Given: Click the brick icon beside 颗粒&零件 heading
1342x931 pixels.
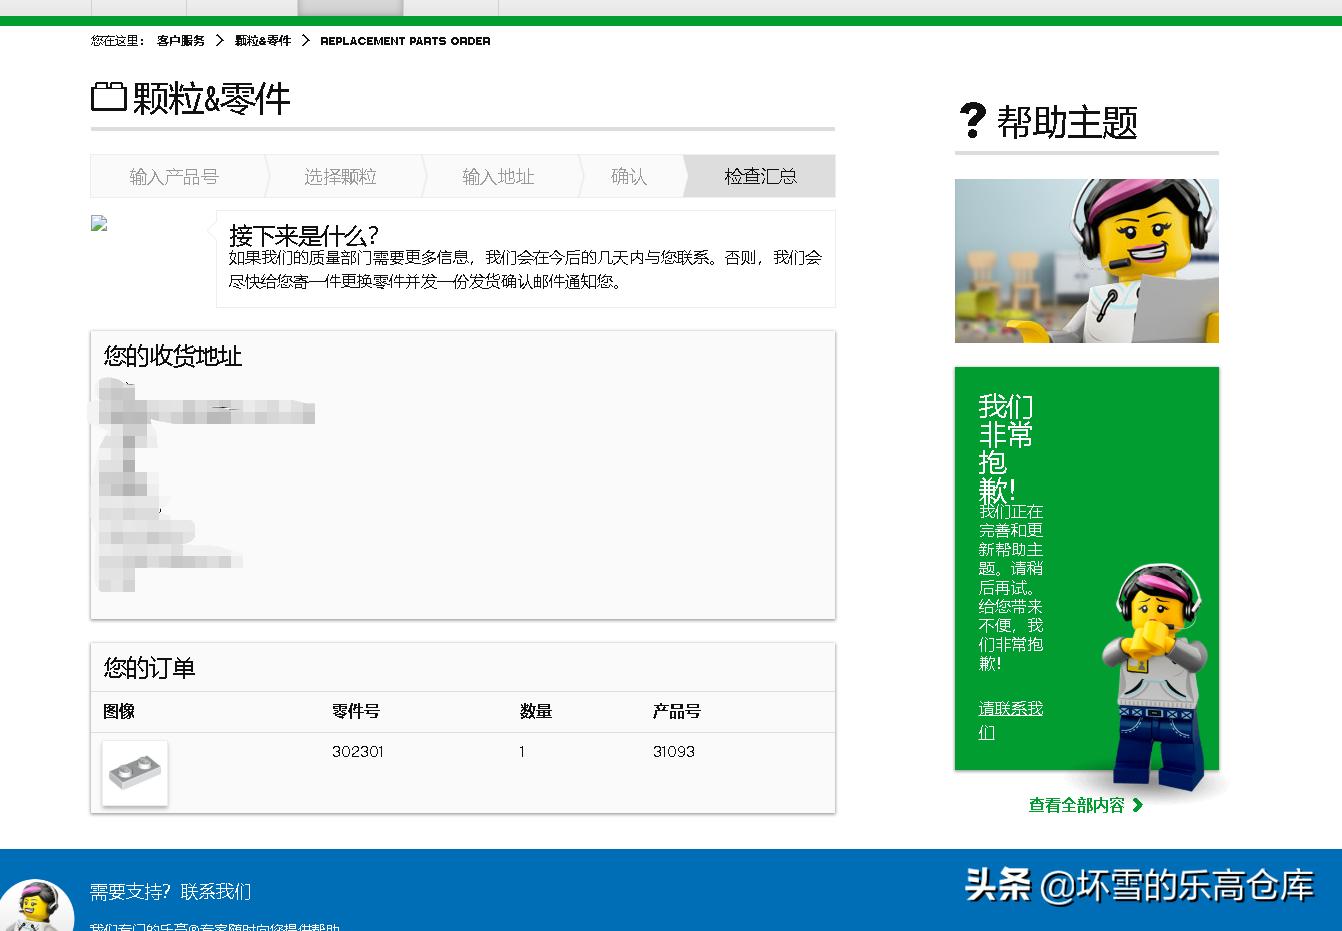Looking at the screenshot, I should pyautogui.click(x=109, y=98).
